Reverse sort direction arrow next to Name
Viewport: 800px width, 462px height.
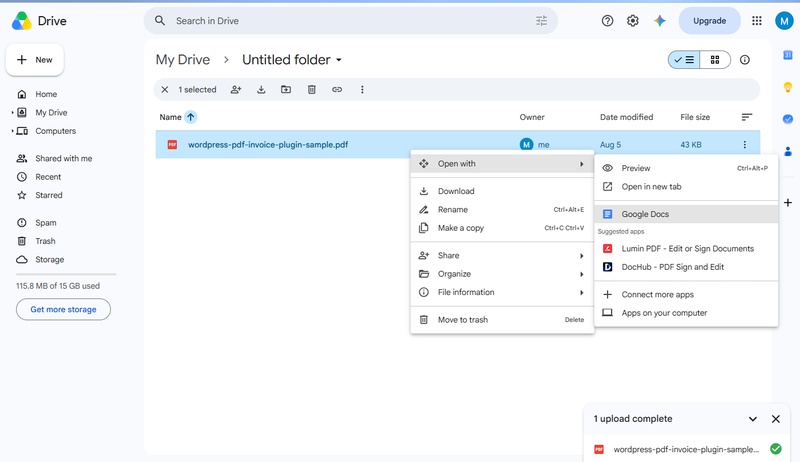click(190, 117)
